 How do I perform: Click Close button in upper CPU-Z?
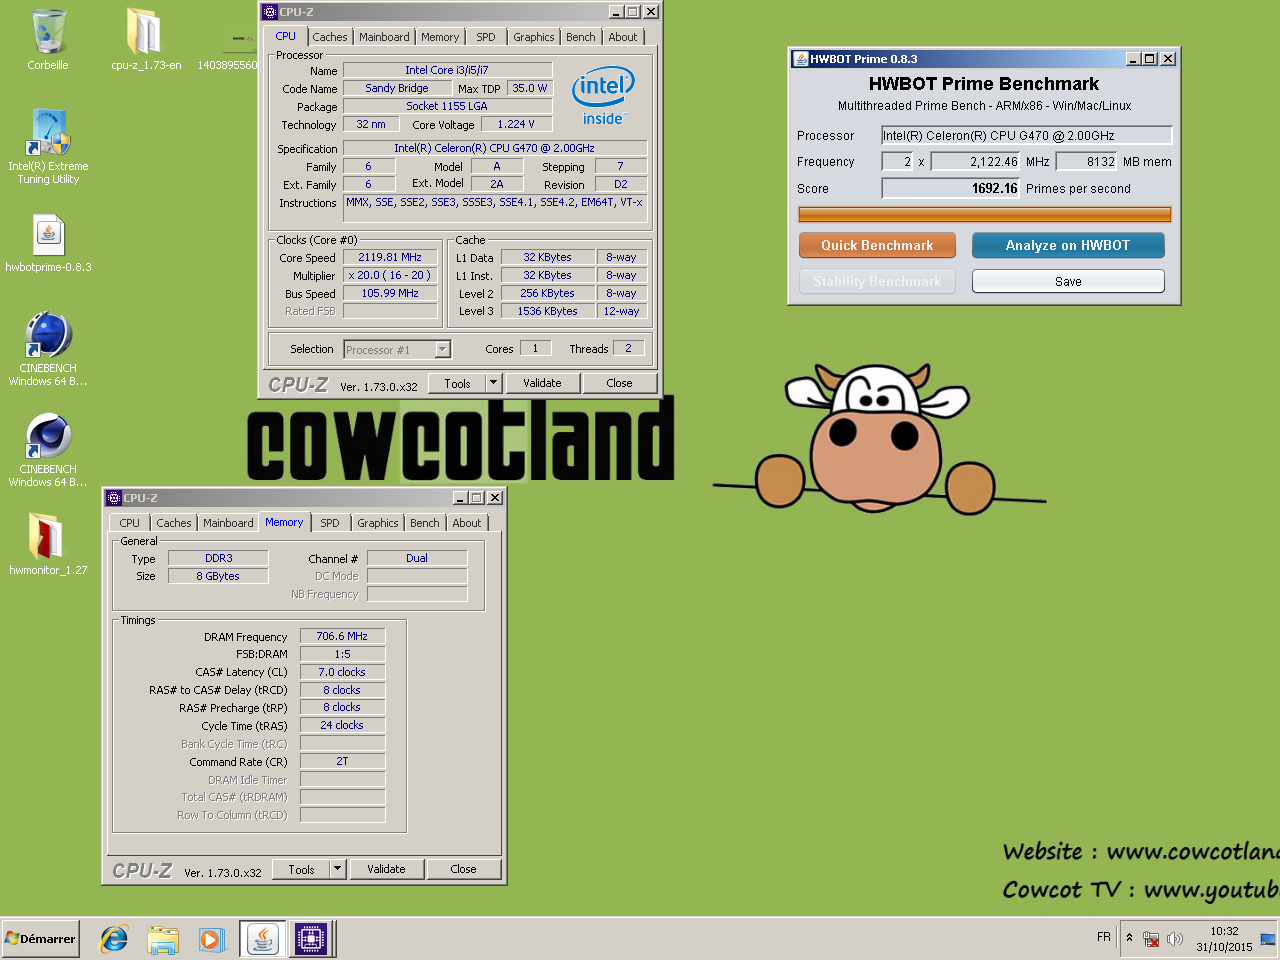point(619,383)
